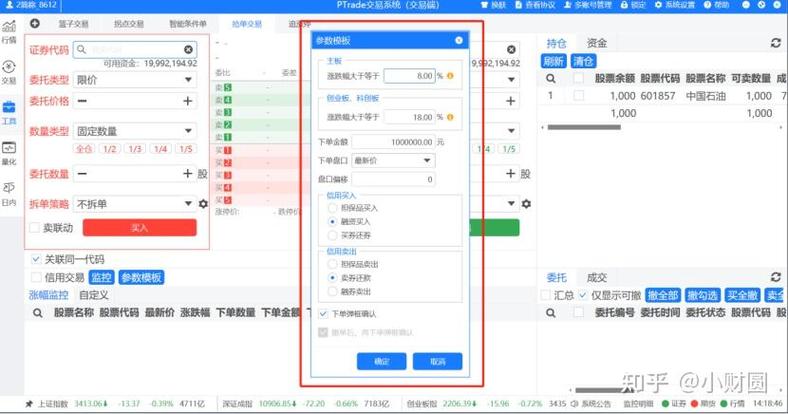
Task: Click the gear icon of the right sell panel
Action: (526, 203)
